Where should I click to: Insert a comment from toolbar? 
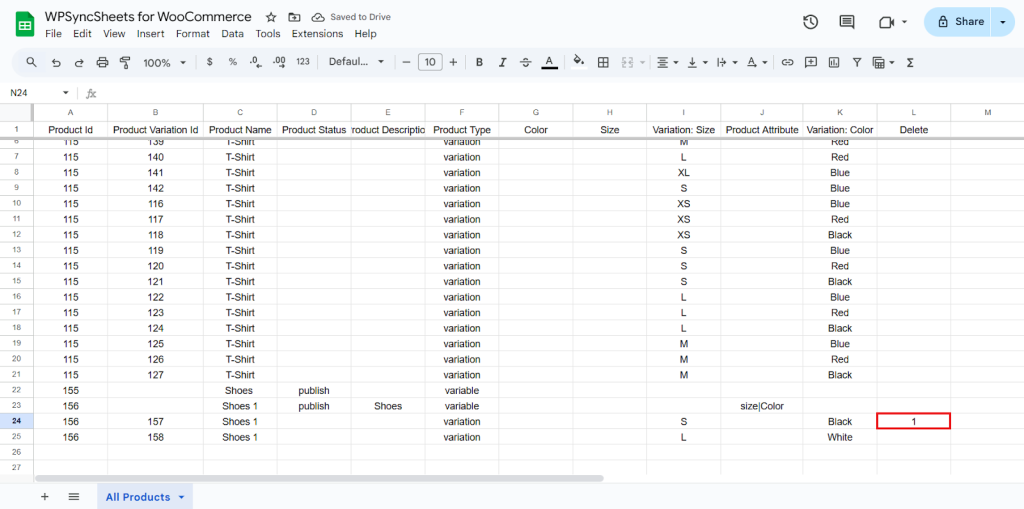(x=811, y=62)
